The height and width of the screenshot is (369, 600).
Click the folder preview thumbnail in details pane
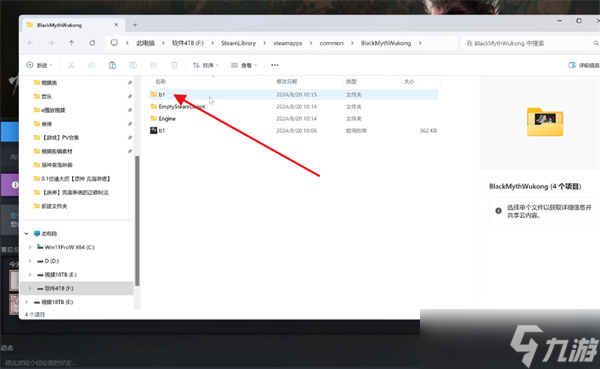pyautogui.click(x=545, y=122)
